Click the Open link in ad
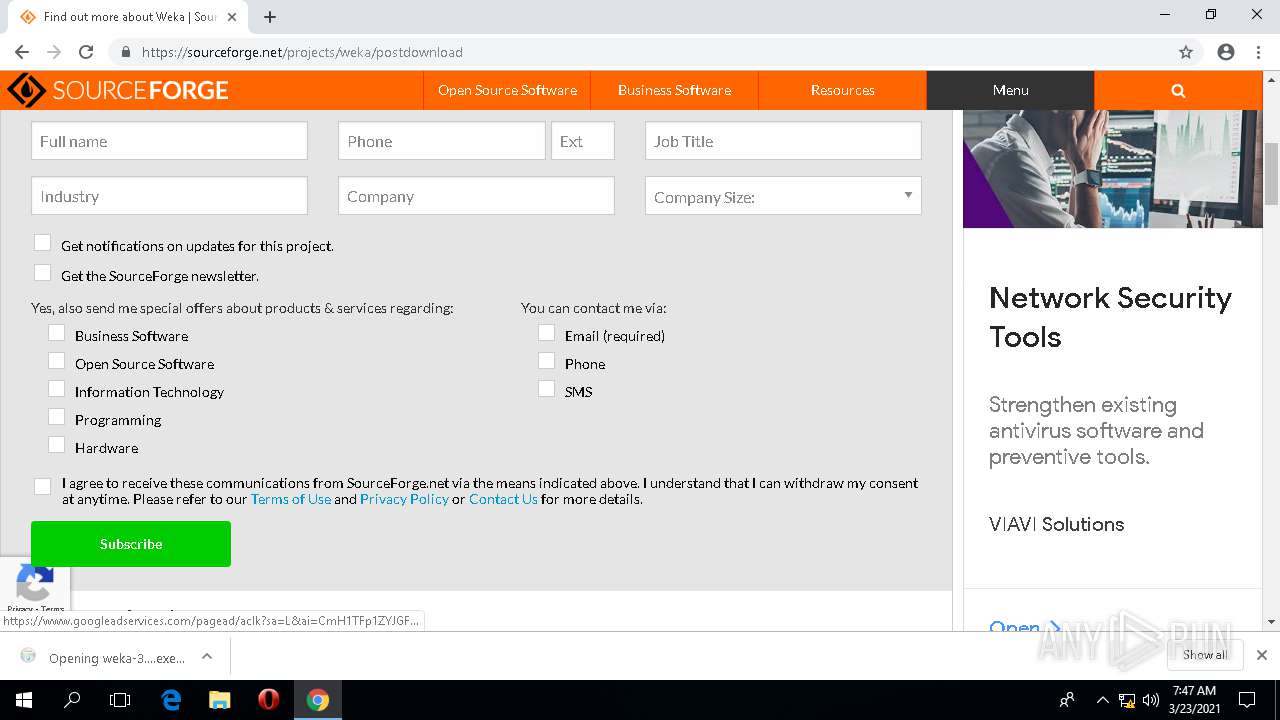The height and width of the screenshot is (720, 1280). [x=1024, y=626]
